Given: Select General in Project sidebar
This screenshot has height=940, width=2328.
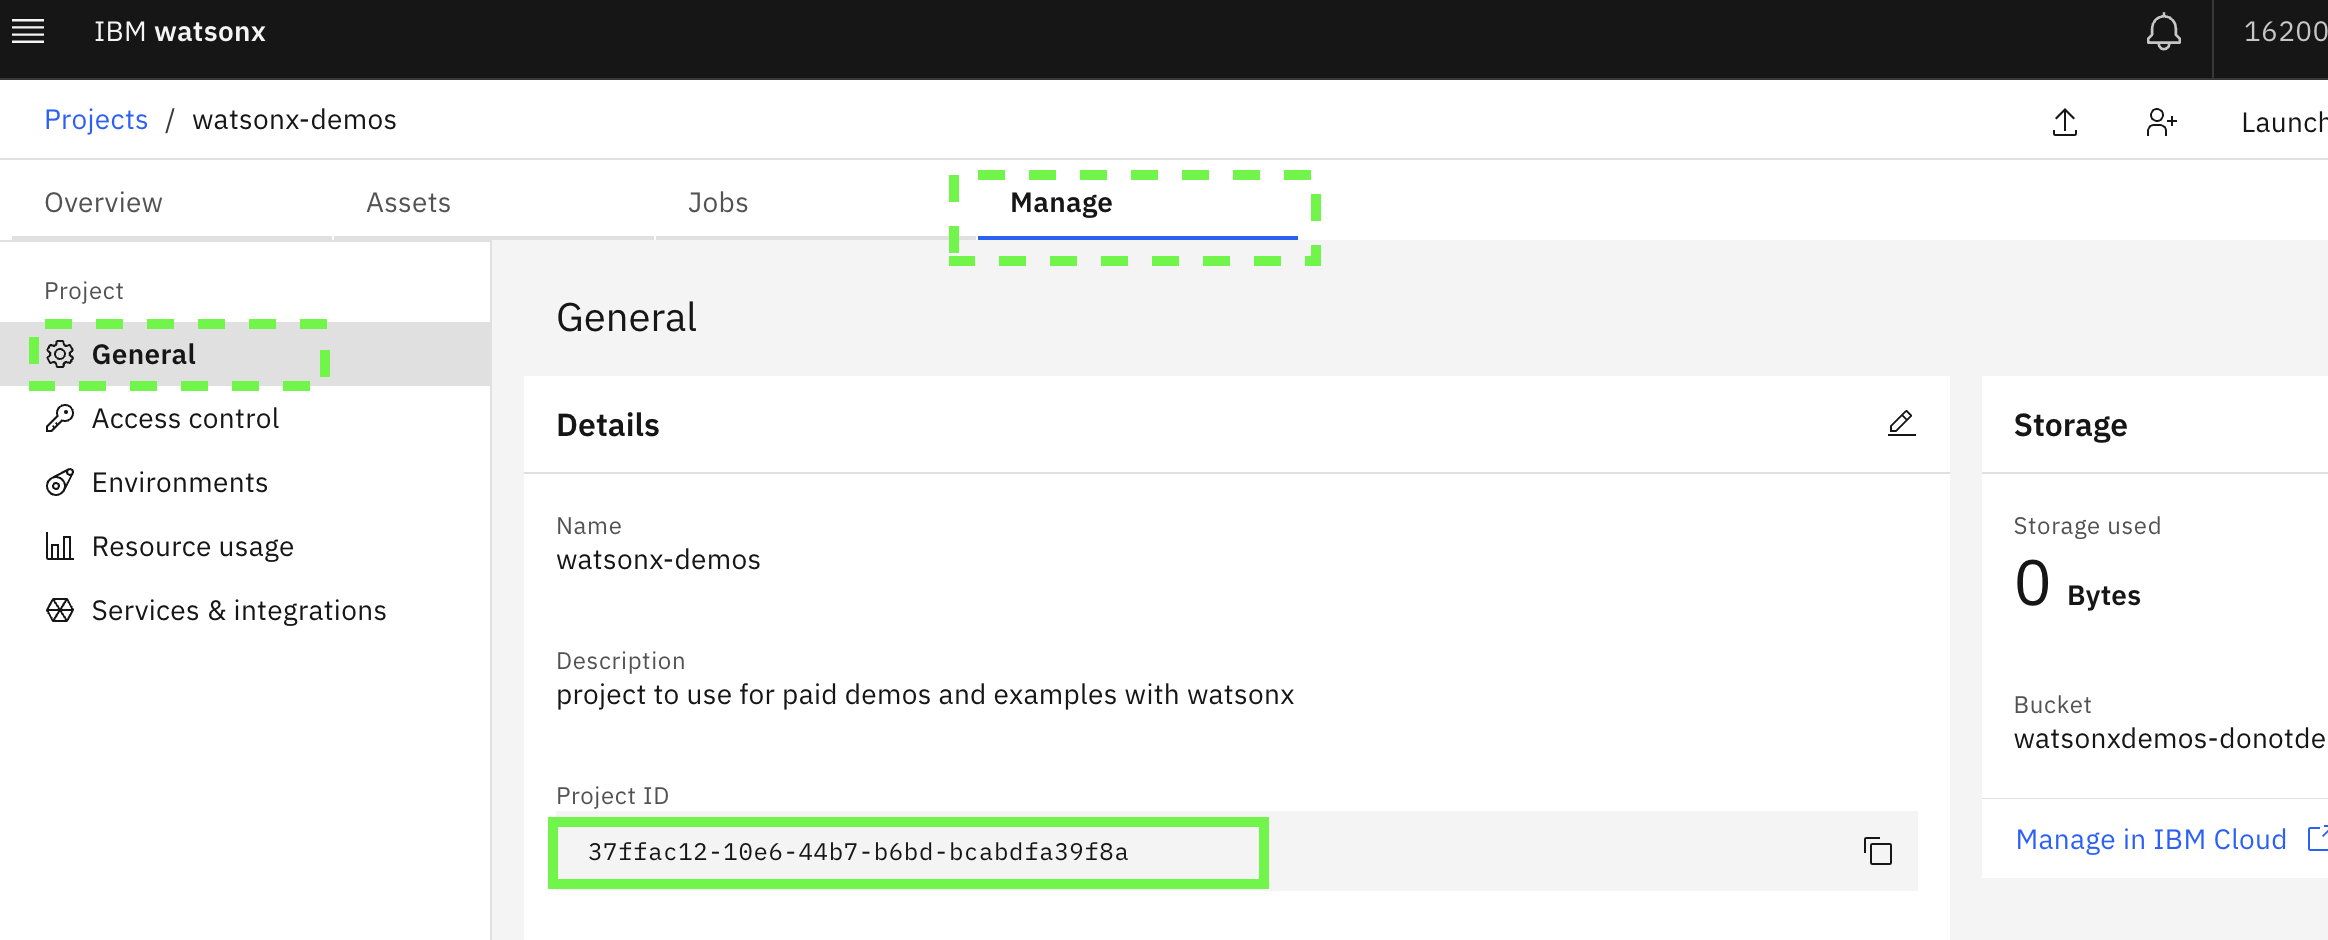Looking at the screenshot, I should [x=245, y=354].
